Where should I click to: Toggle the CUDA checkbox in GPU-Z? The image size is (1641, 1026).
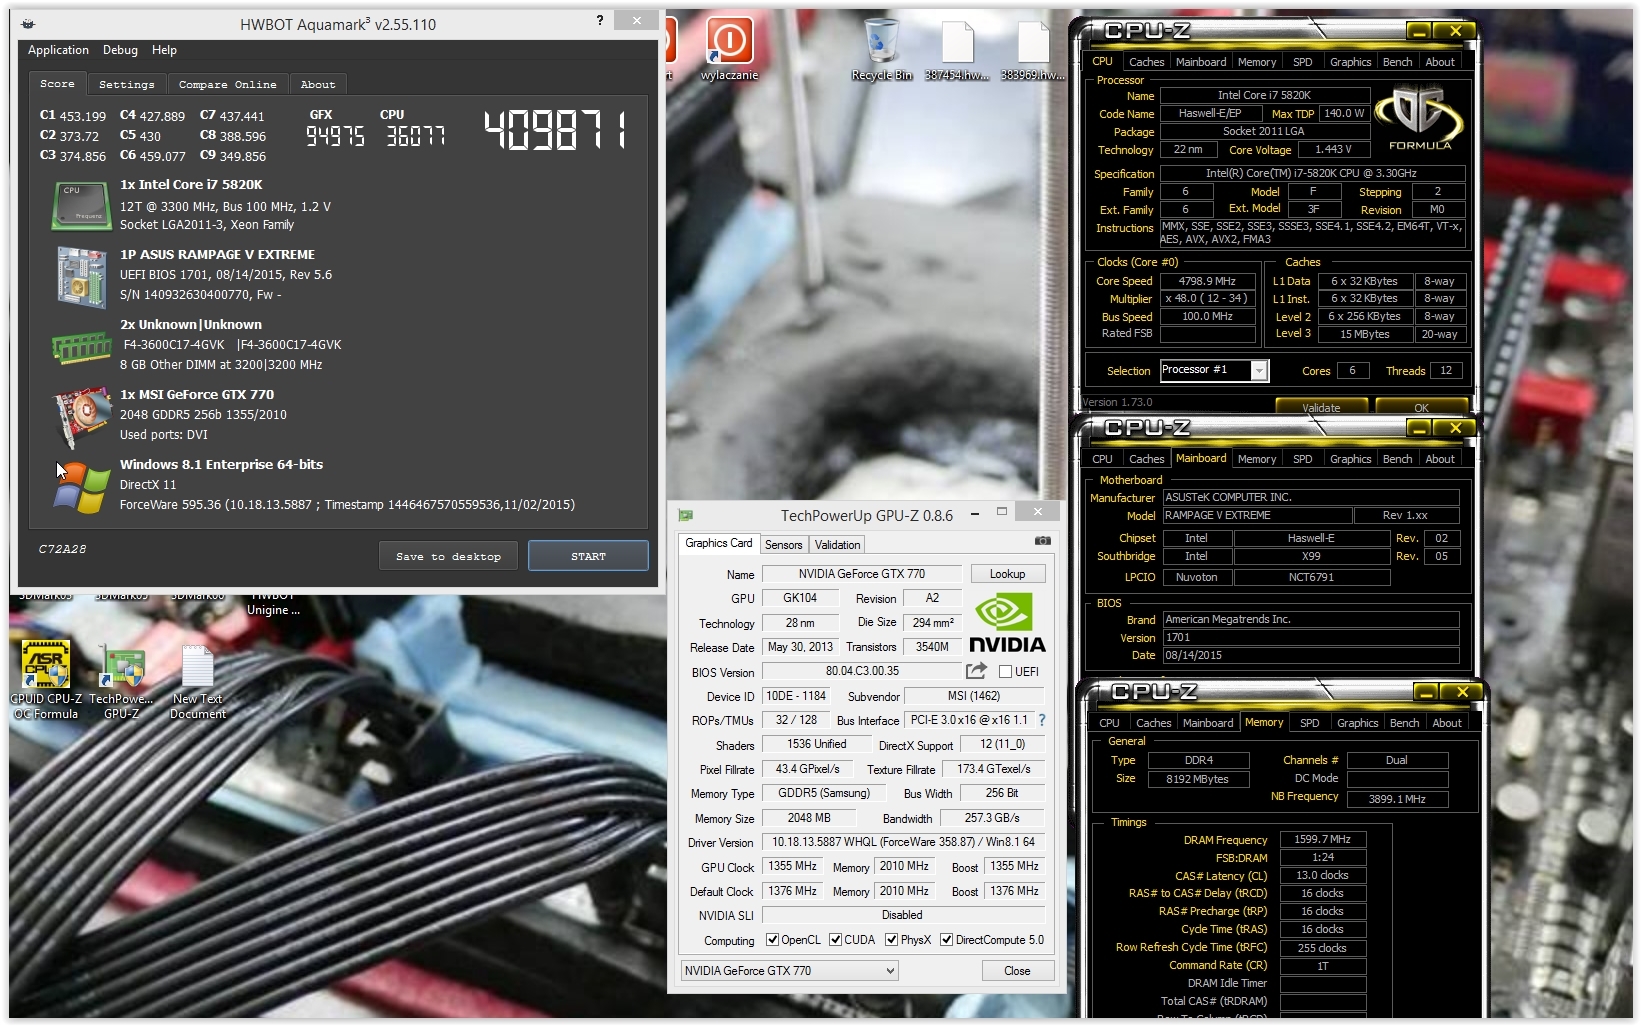[835, 940]
